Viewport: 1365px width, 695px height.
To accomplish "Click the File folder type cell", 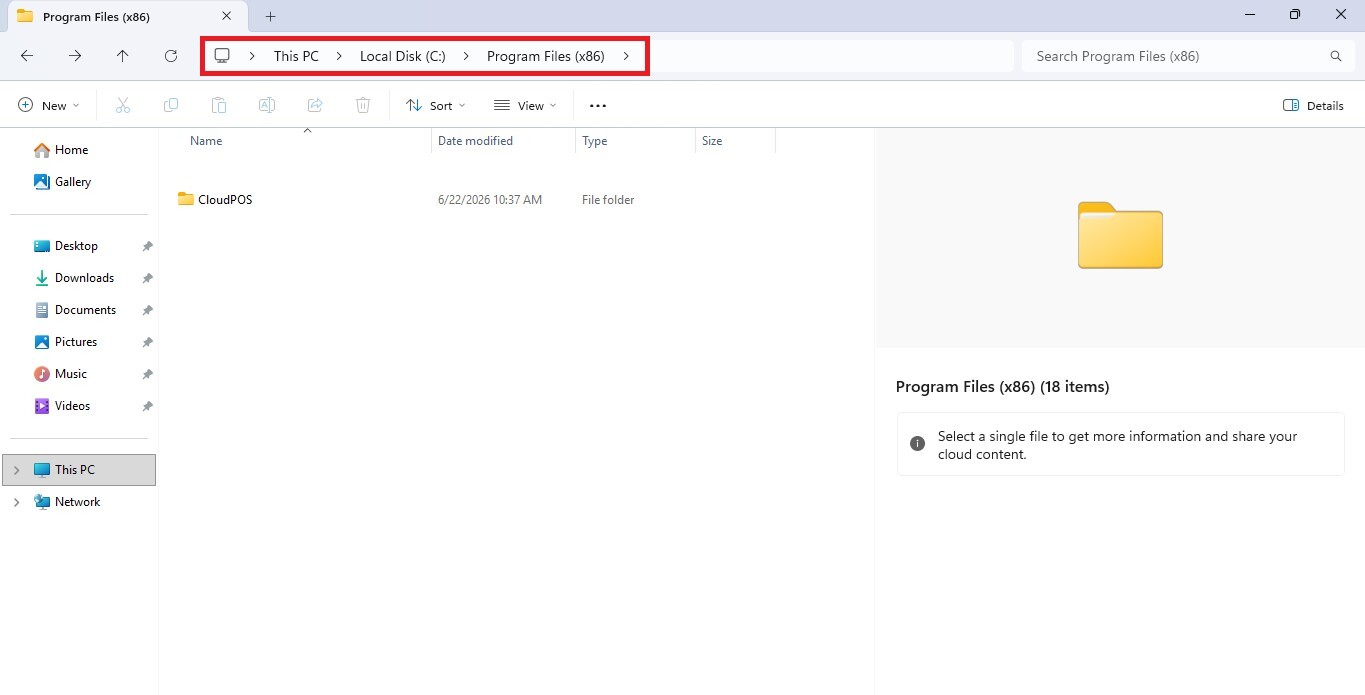I will [x=608, y=200].
